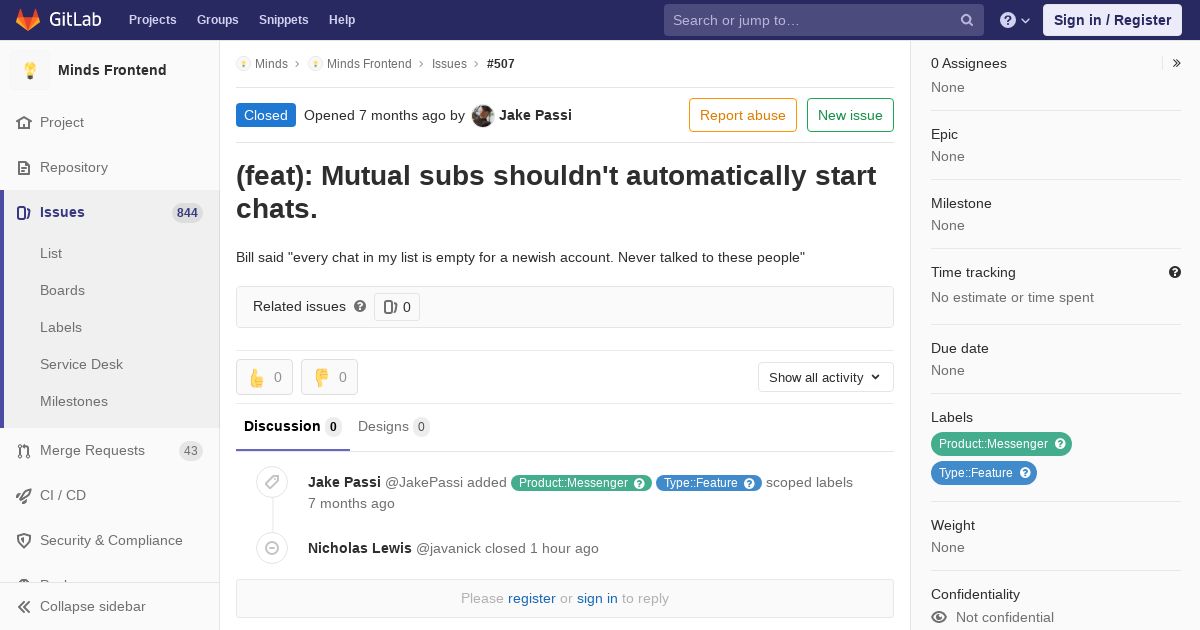Click the register link to reply
The height and width of the screenshot is (630, 1200).
(x=532, y=598)
